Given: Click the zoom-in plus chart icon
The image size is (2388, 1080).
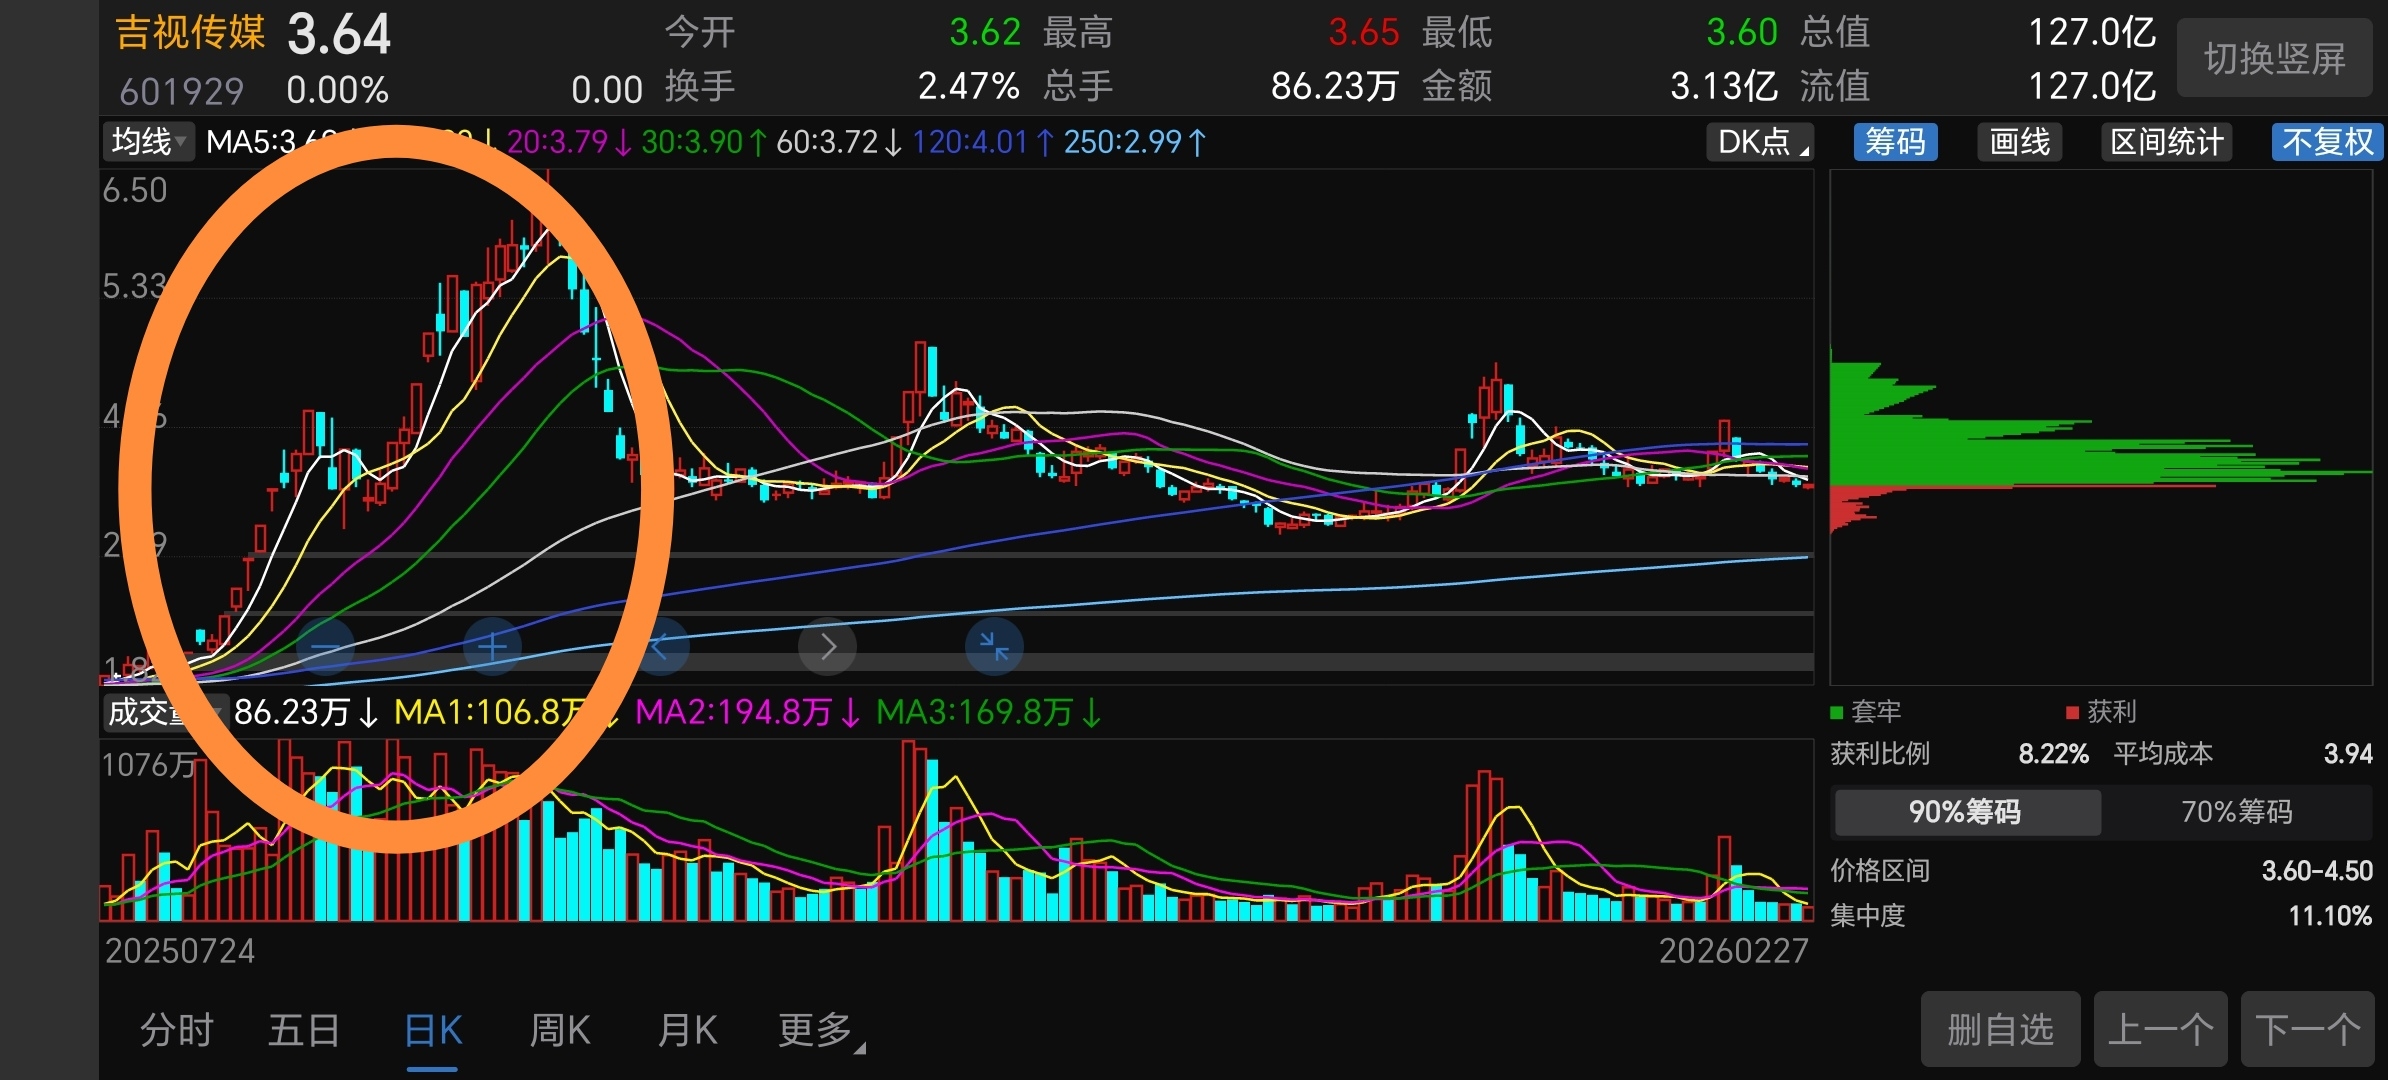Looking at the screenshot, I should [492, 647].
